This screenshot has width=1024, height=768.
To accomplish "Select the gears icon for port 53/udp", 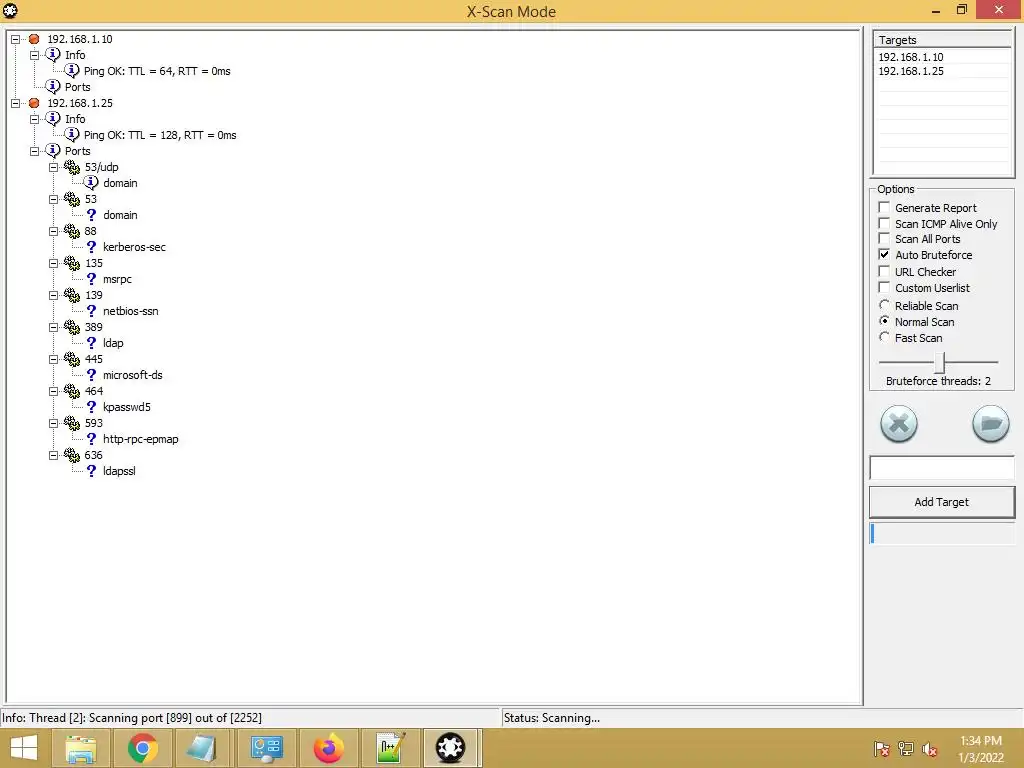I will click(x=72, y=167).
